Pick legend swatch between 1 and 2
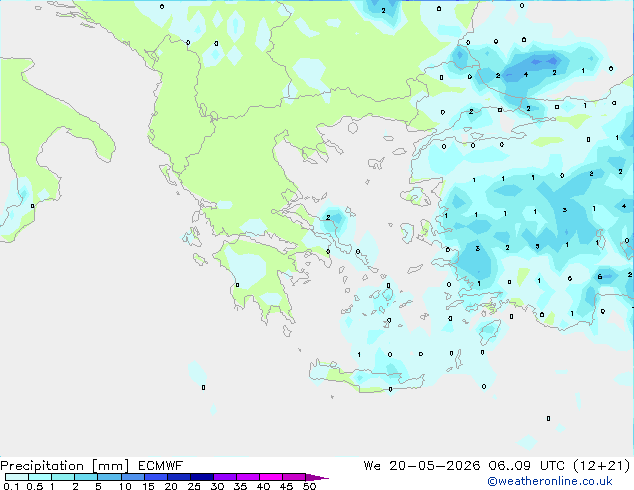This screenshot has height=490, width=634. pos(63,477)
